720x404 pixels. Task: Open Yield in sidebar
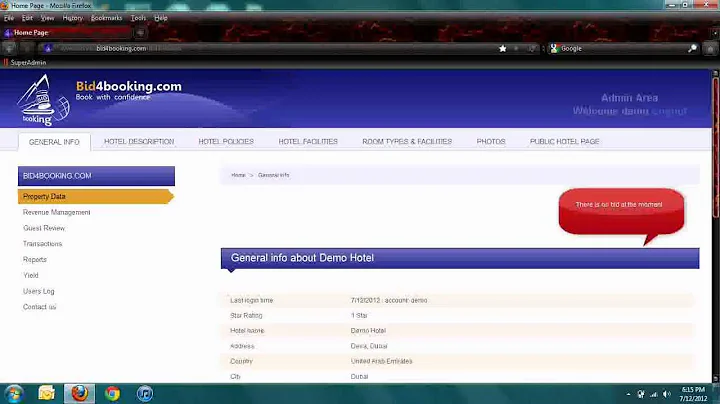(31, 275)
